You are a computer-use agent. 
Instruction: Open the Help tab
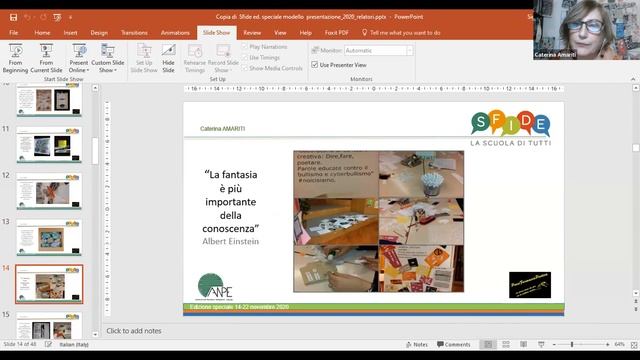[x=305, y=33]
